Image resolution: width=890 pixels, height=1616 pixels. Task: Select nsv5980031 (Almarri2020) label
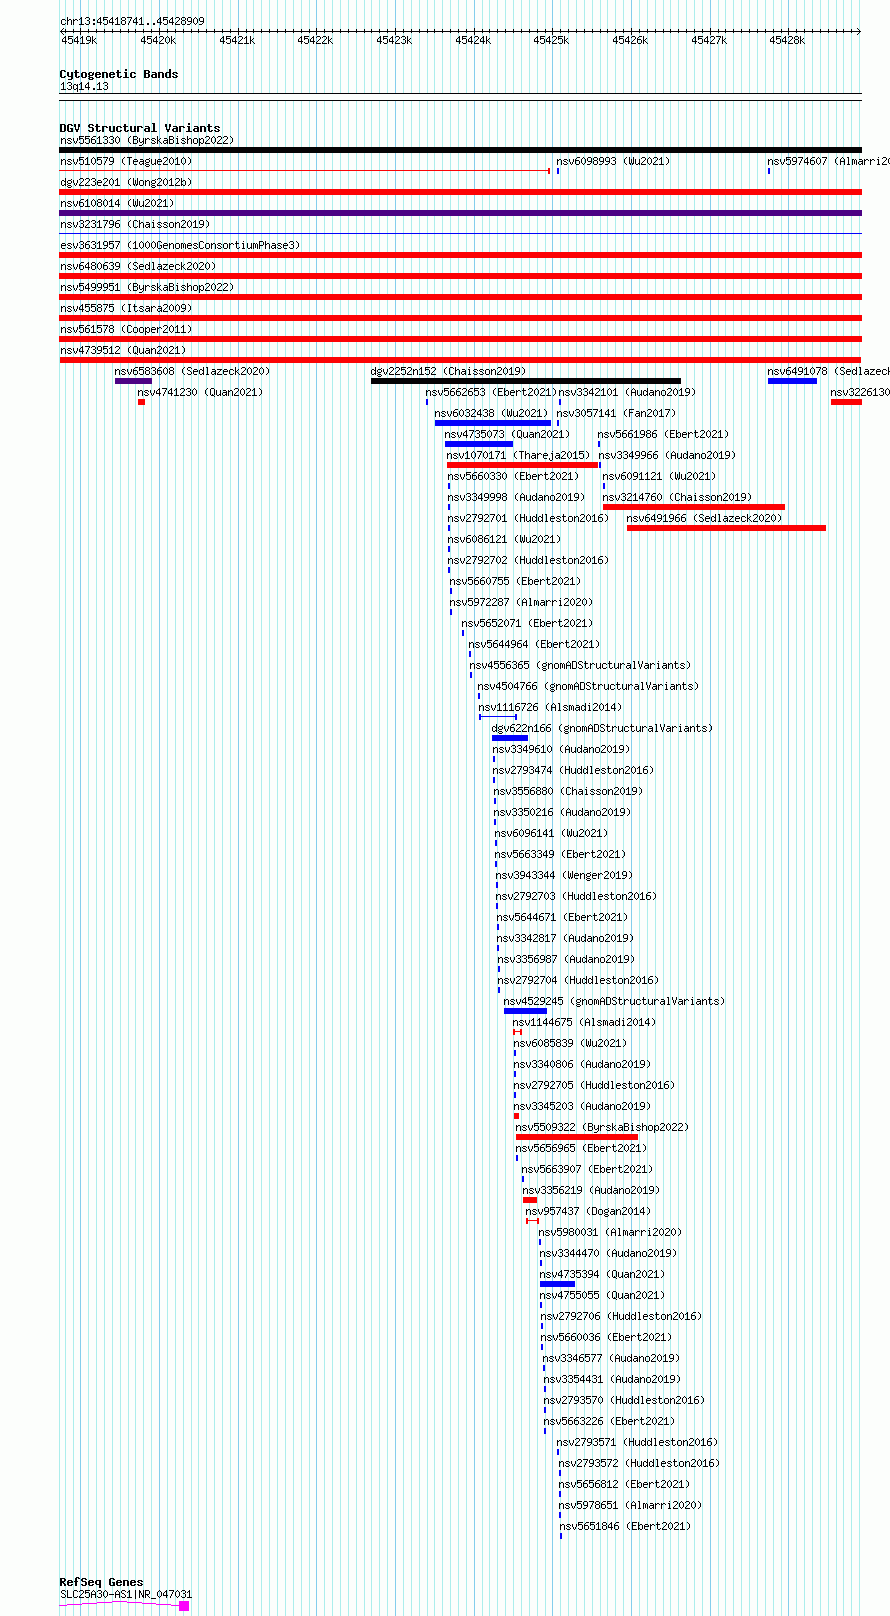pos(610,1232)
